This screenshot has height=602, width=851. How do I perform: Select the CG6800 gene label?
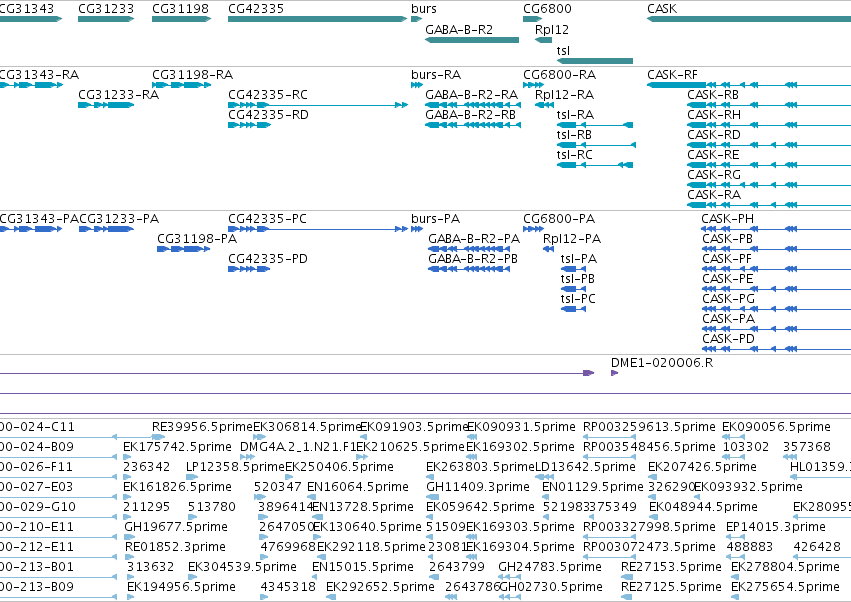[x=547, y=9]
